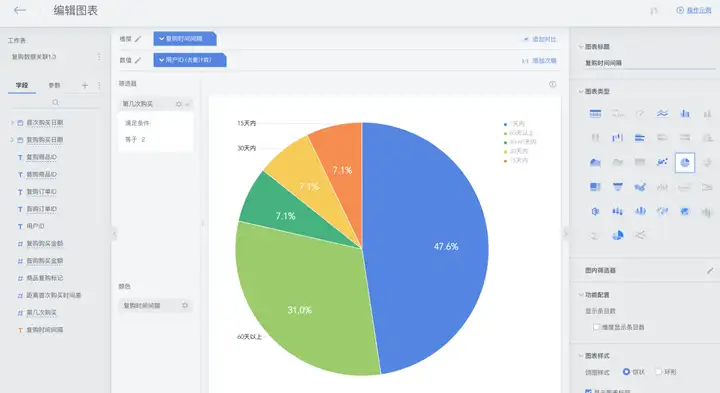
Task: Select the 饼状 radio button
Action: click(x=626, y=372)
